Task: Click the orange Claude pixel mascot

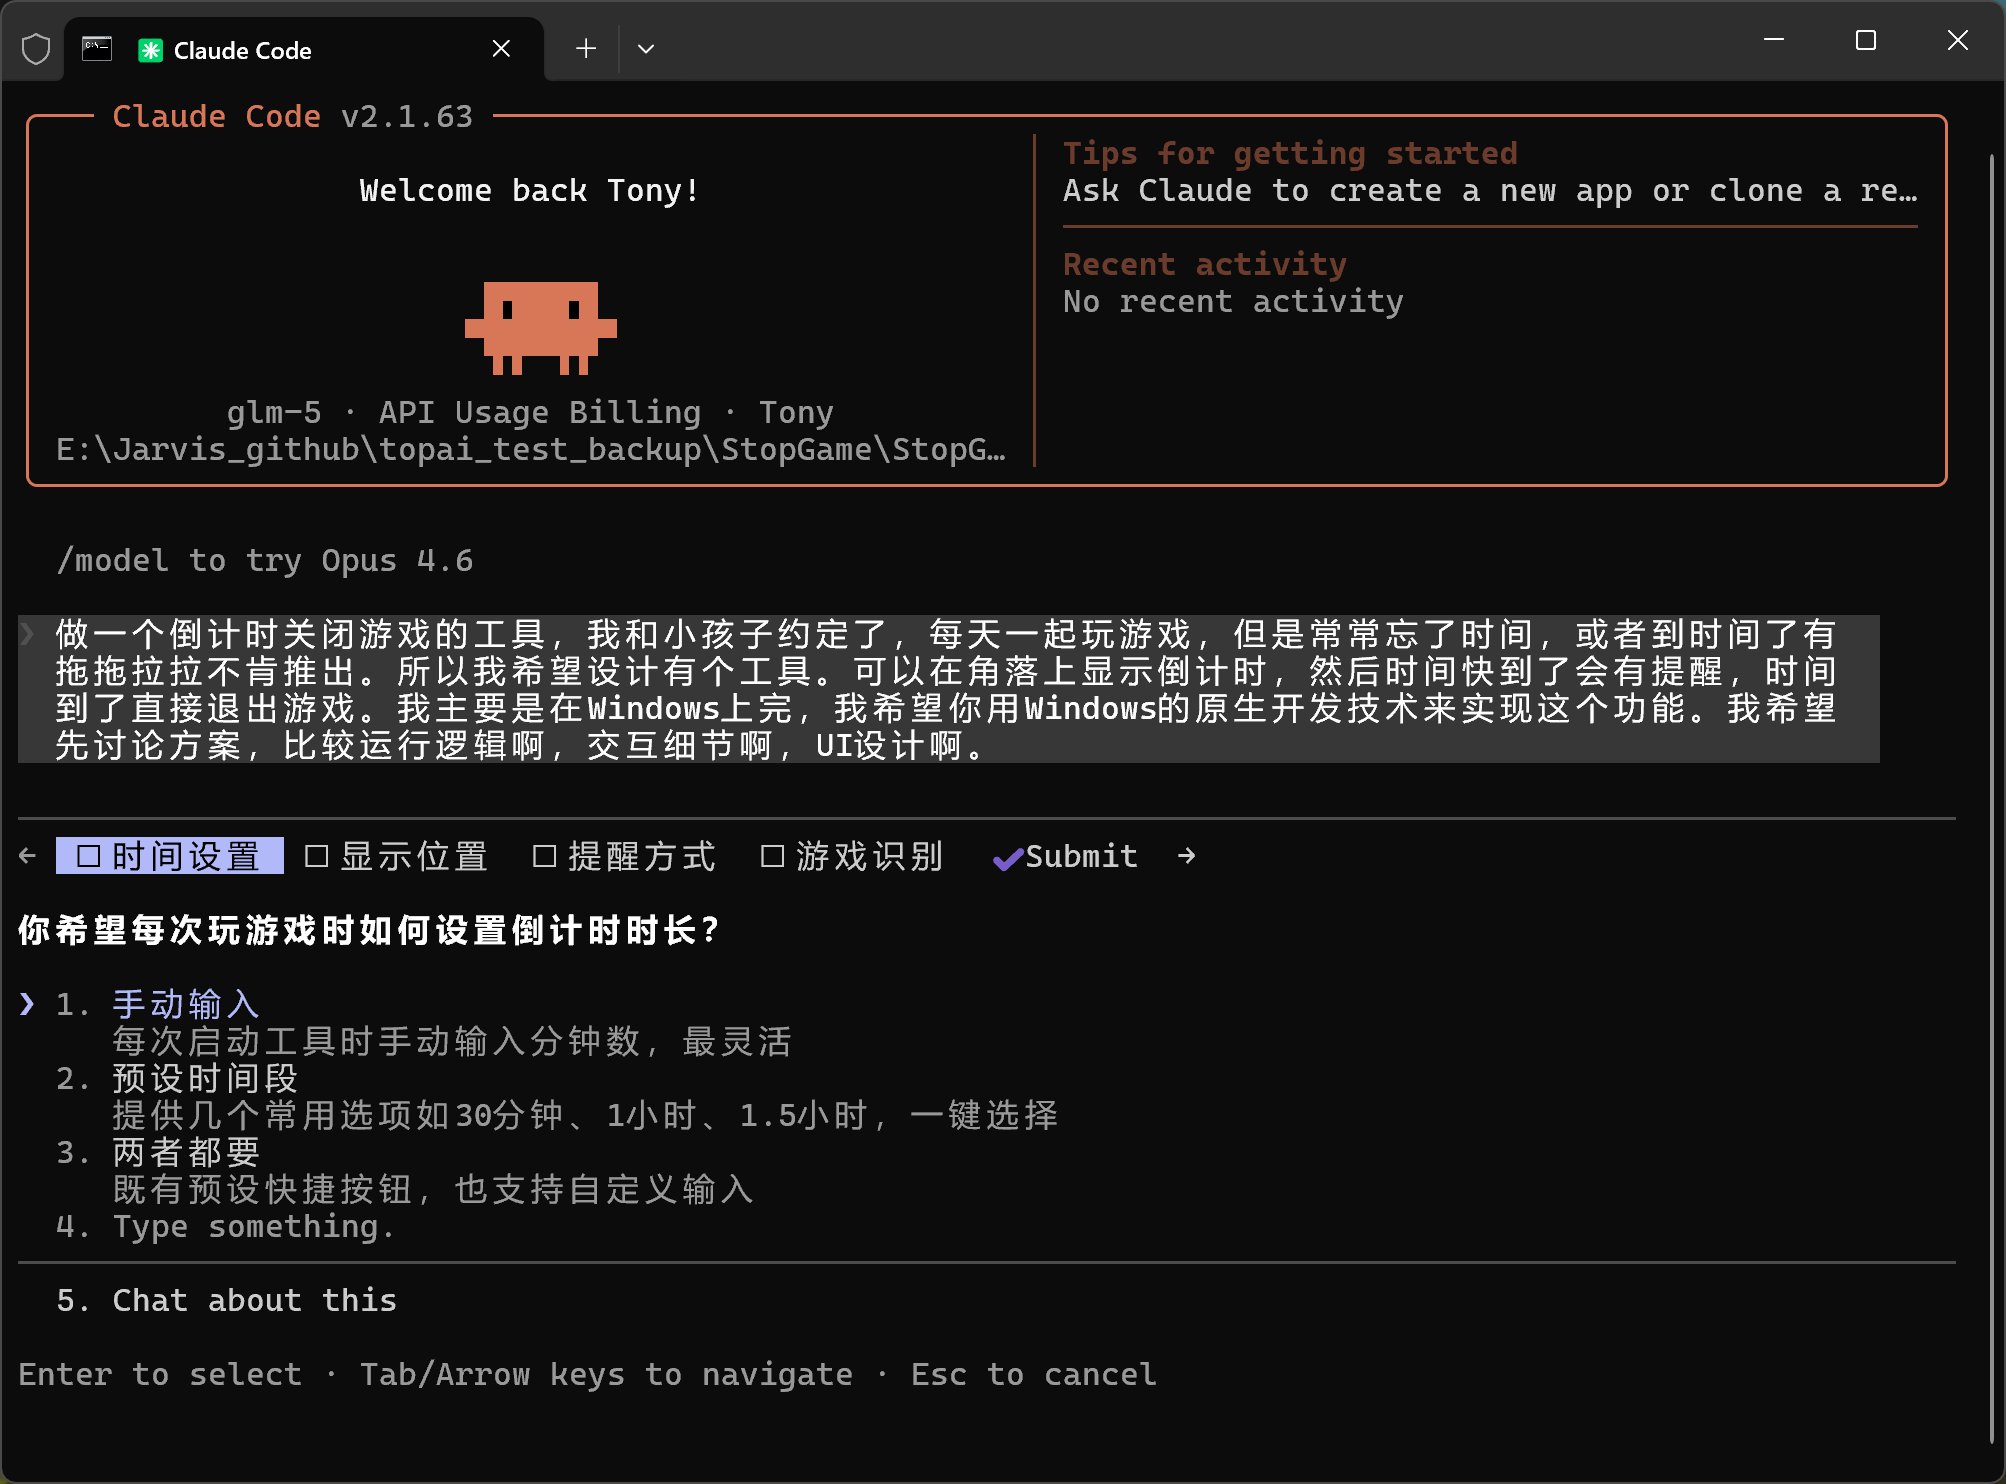Action: click(x=540, y=327)
